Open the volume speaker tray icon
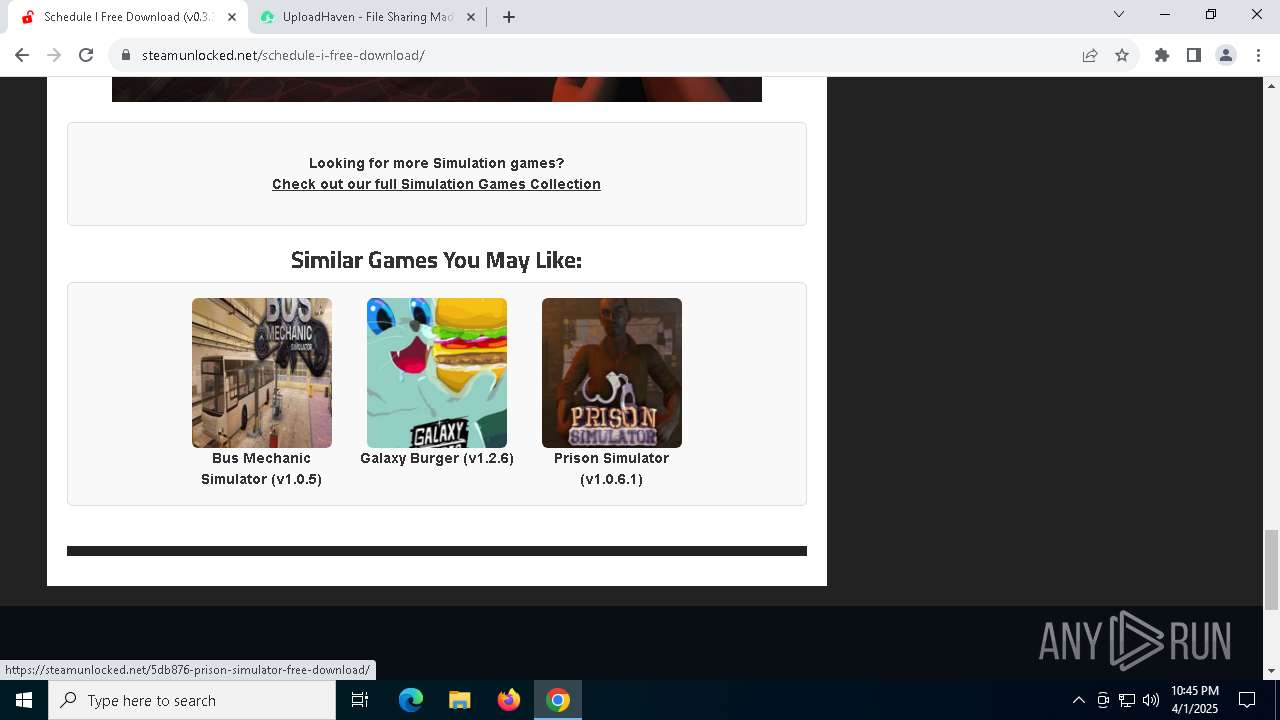 point(1151,700)
